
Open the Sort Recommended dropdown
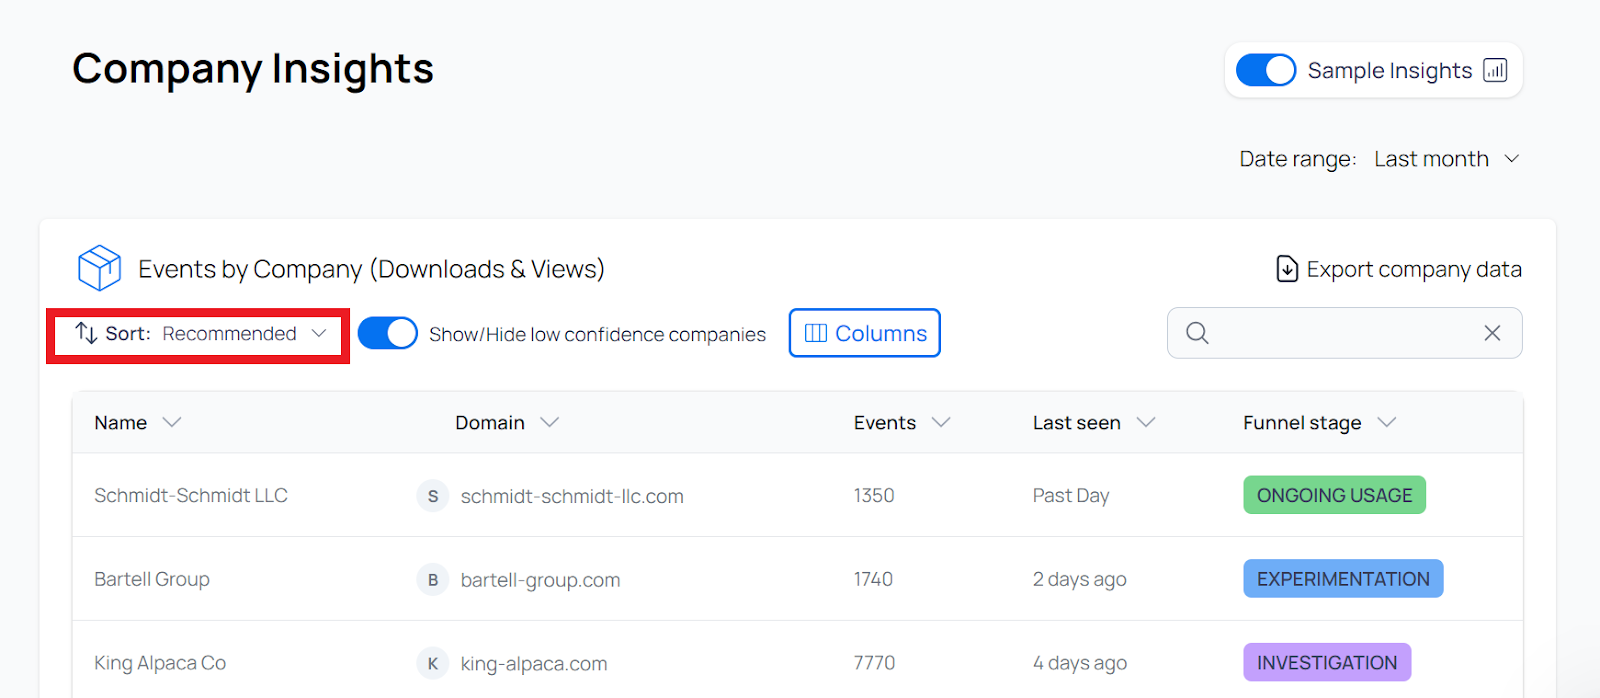[x=230, y=334]
